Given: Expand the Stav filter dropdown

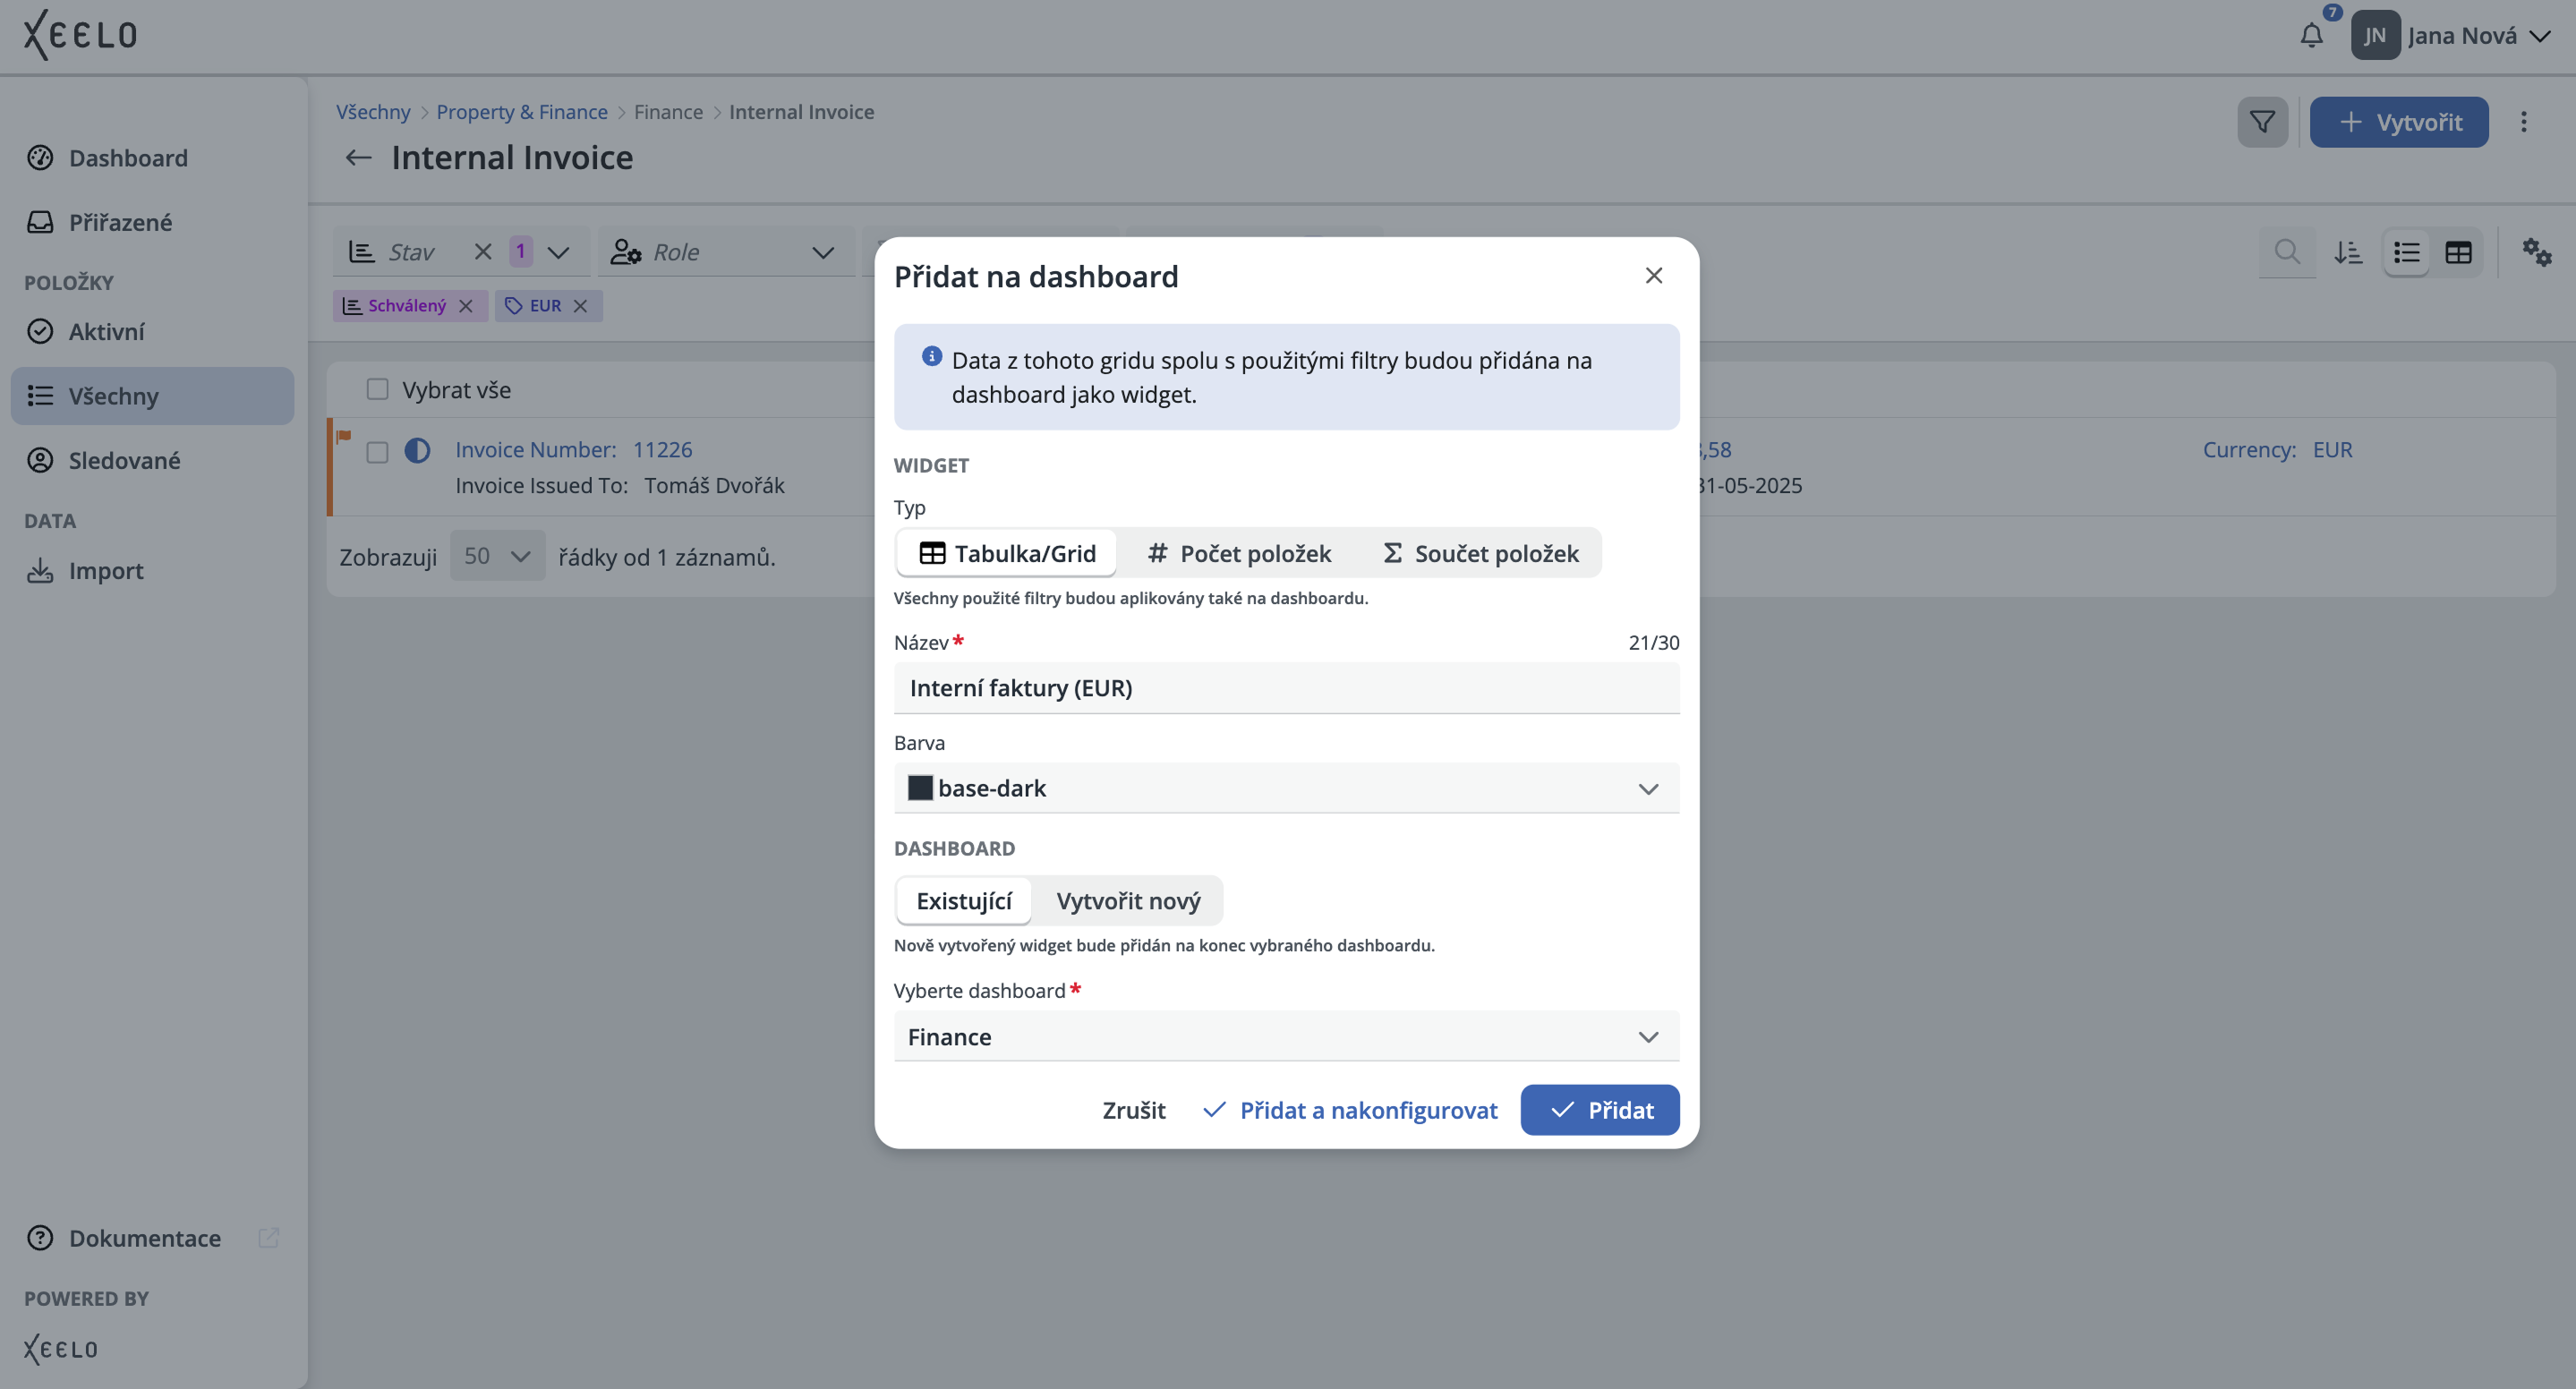Looking at the screenshot, I should pyautogui.click(x=558, y=252).
